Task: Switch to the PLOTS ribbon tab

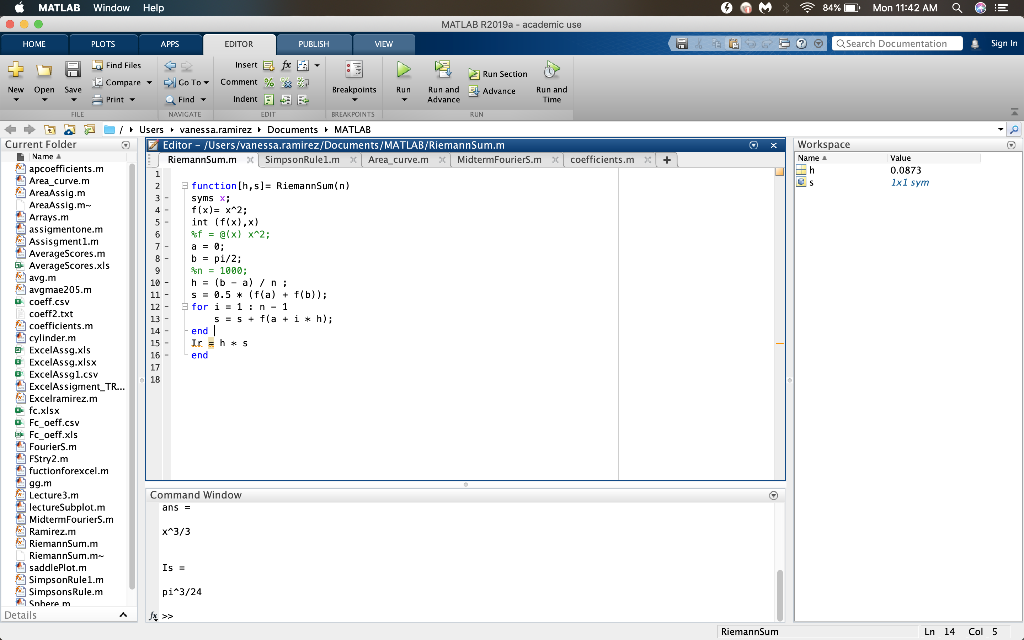Action: coord(100,44)
